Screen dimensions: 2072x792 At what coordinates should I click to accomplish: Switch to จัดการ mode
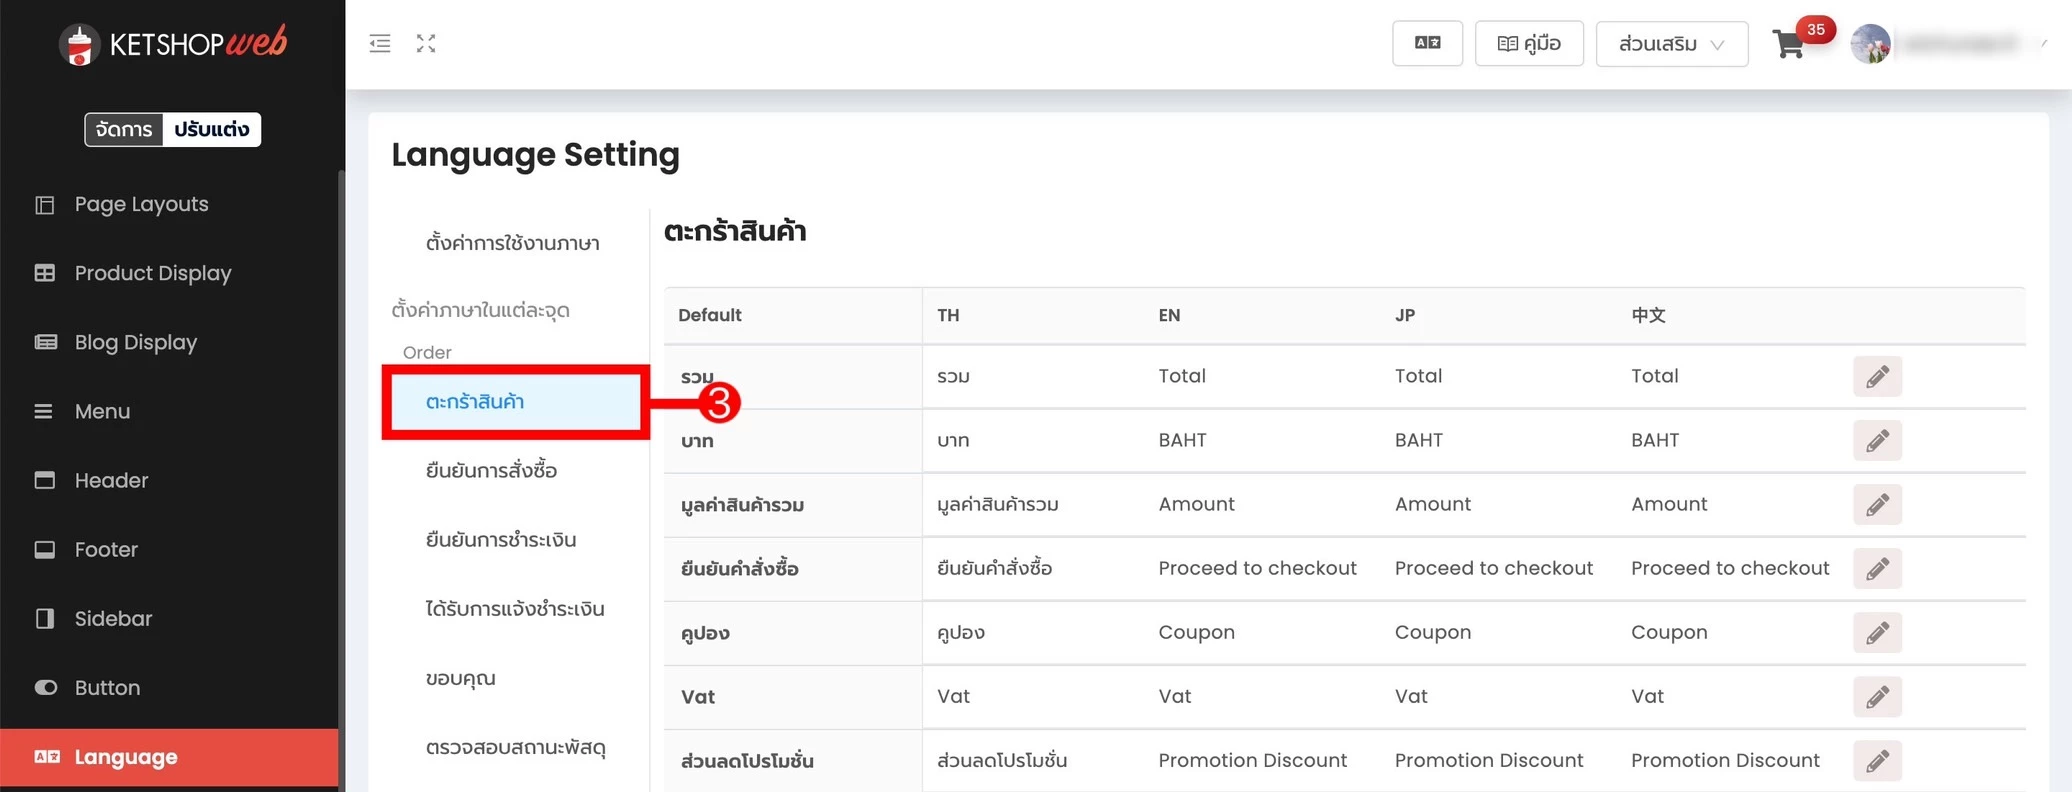(x=124, y=129)
